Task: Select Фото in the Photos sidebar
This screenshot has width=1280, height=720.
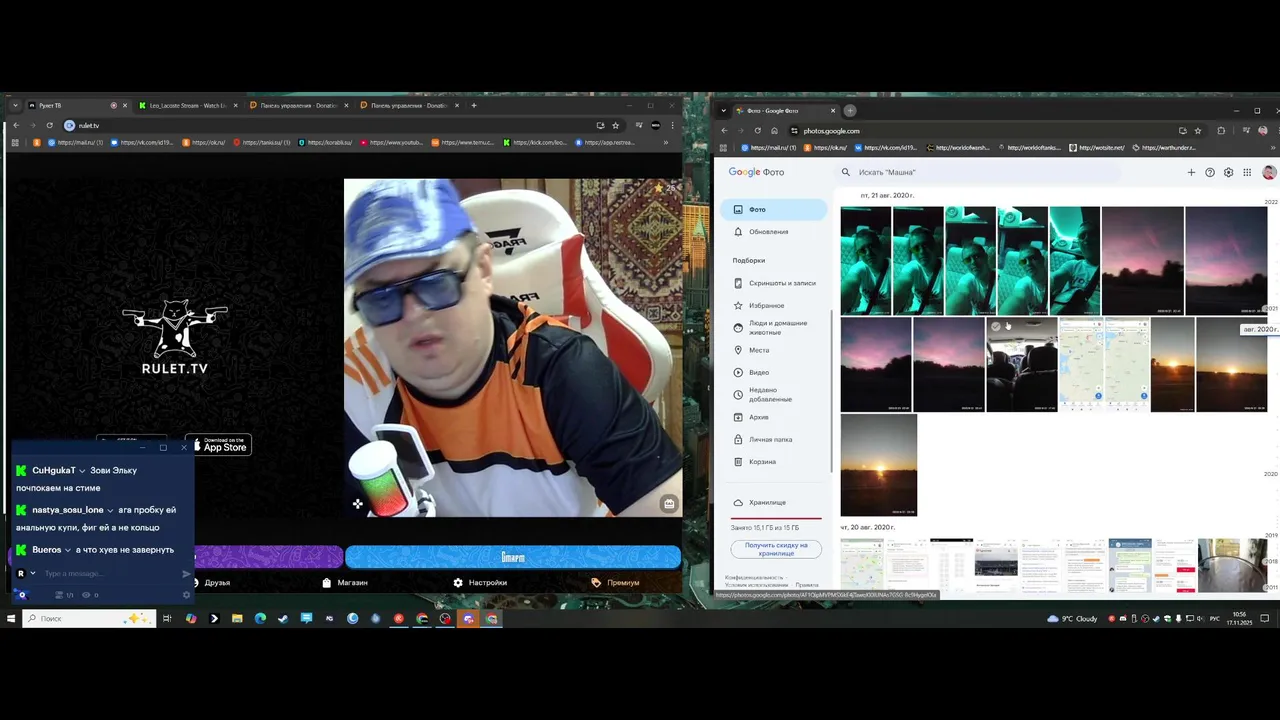Action: (x=774, y=209)
